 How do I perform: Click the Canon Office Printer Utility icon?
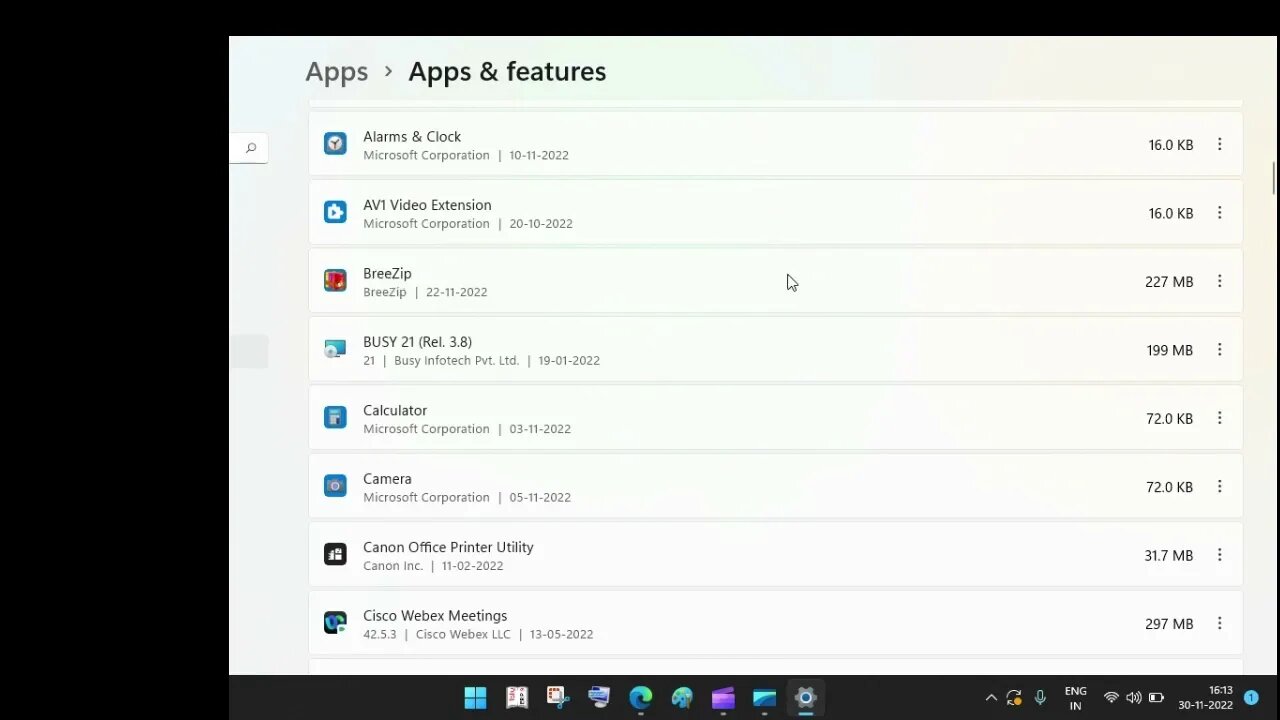pos(335,554)
